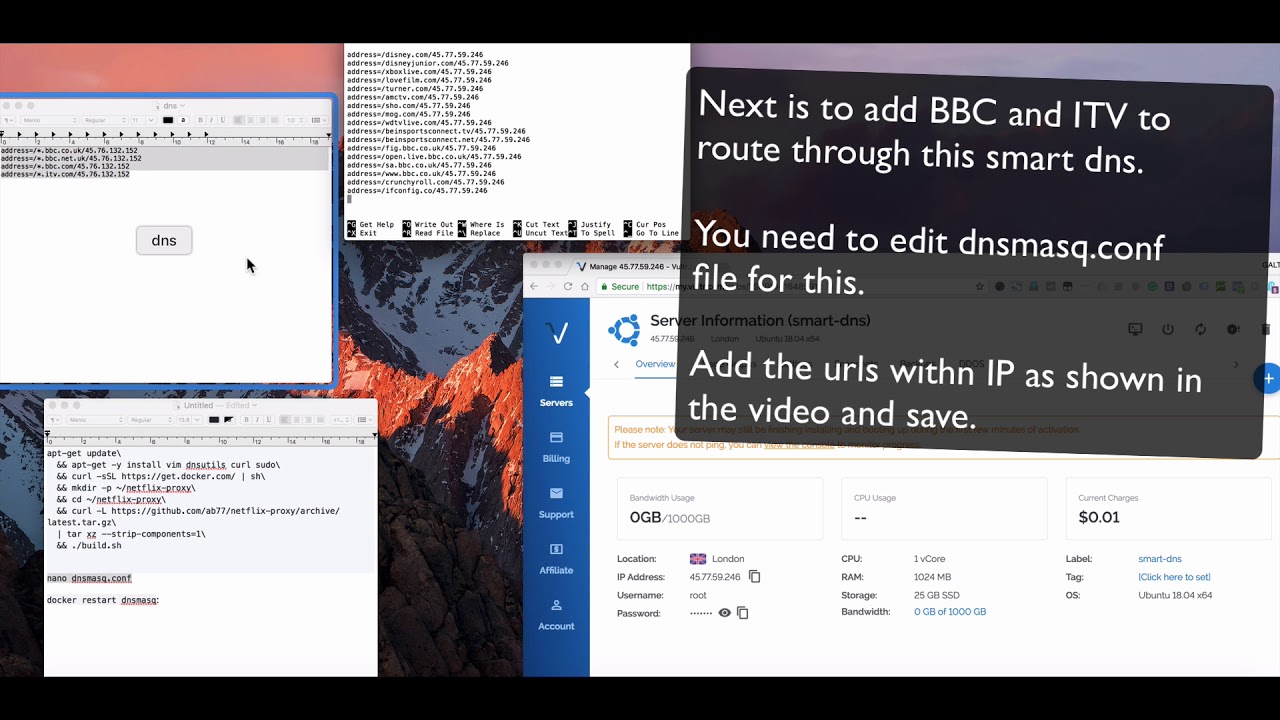Viewport: 1280px width, 720px height.
Task: Center text in the dns window
Action: click(x=250, y=120)
